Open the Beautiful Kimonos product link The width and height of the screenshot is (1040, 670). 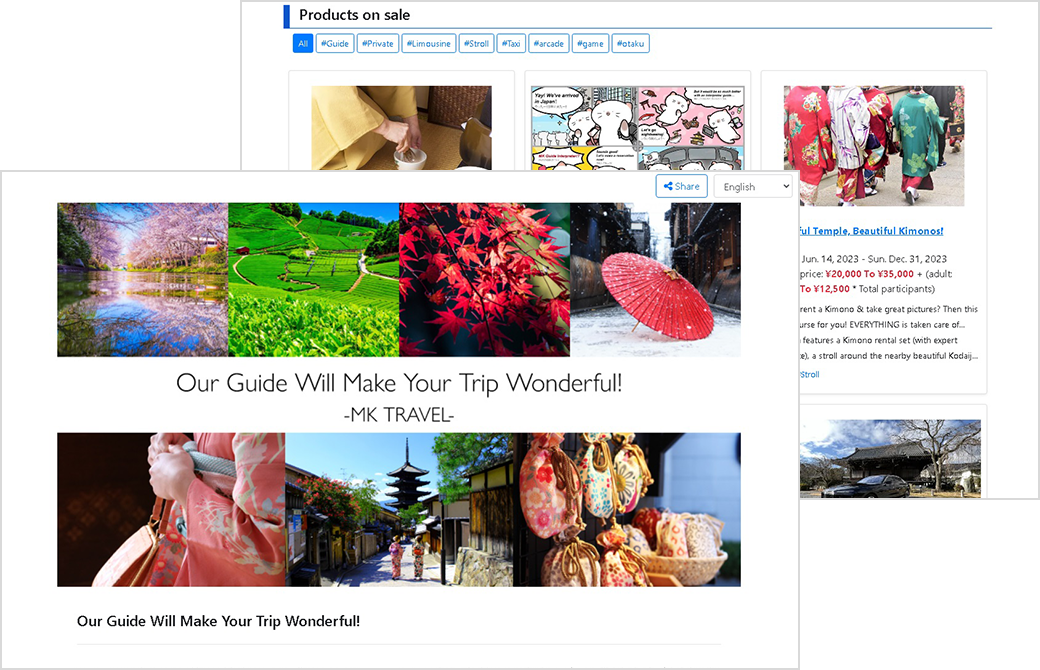(x=872, y=231)
